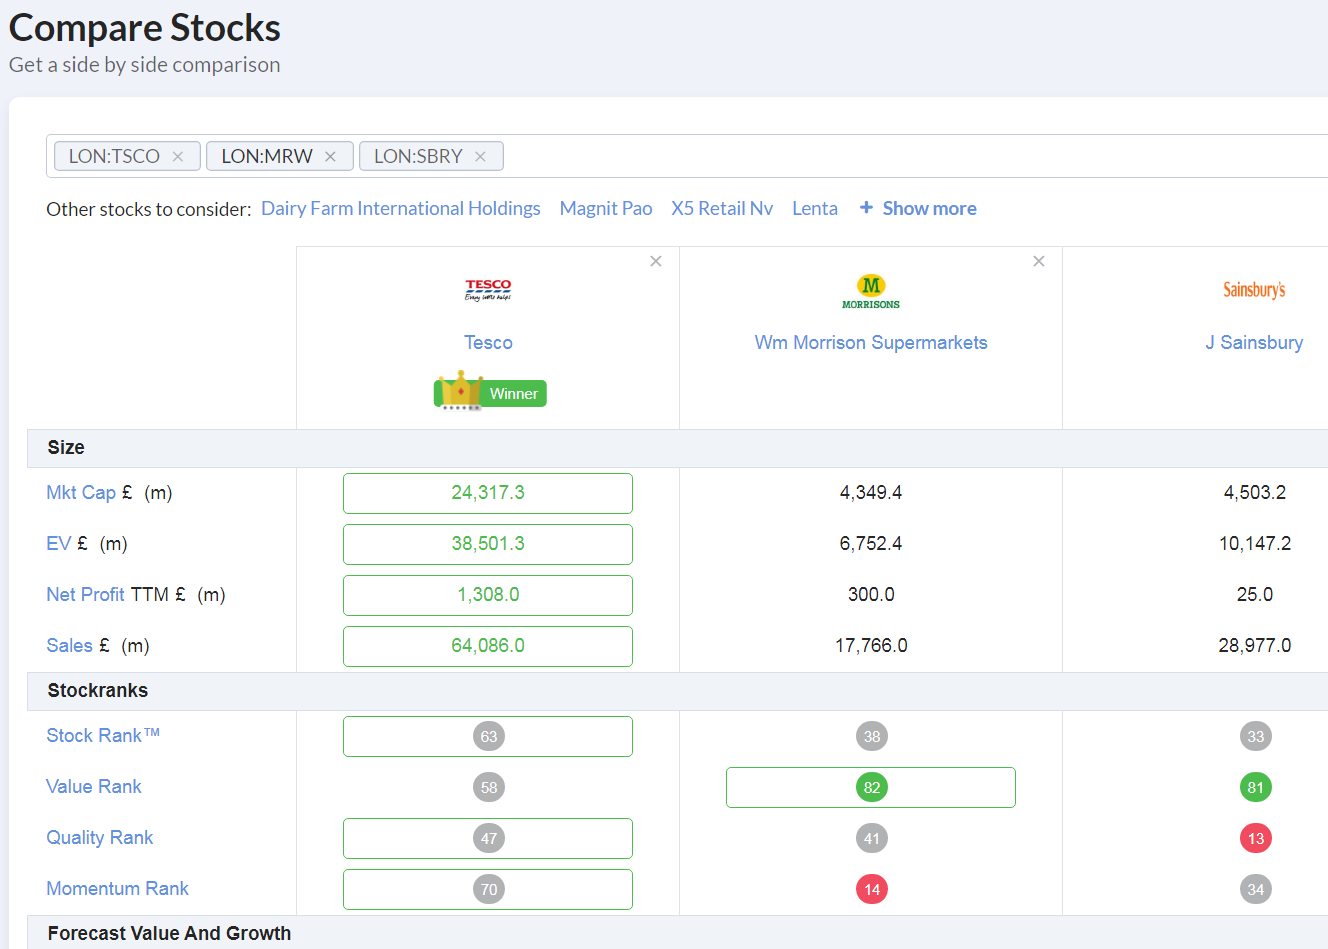Image resolution: width=1328 pixels, height=949 pixels.
Task: Remove the LON:SBRY tag
Action: point(480,157)
